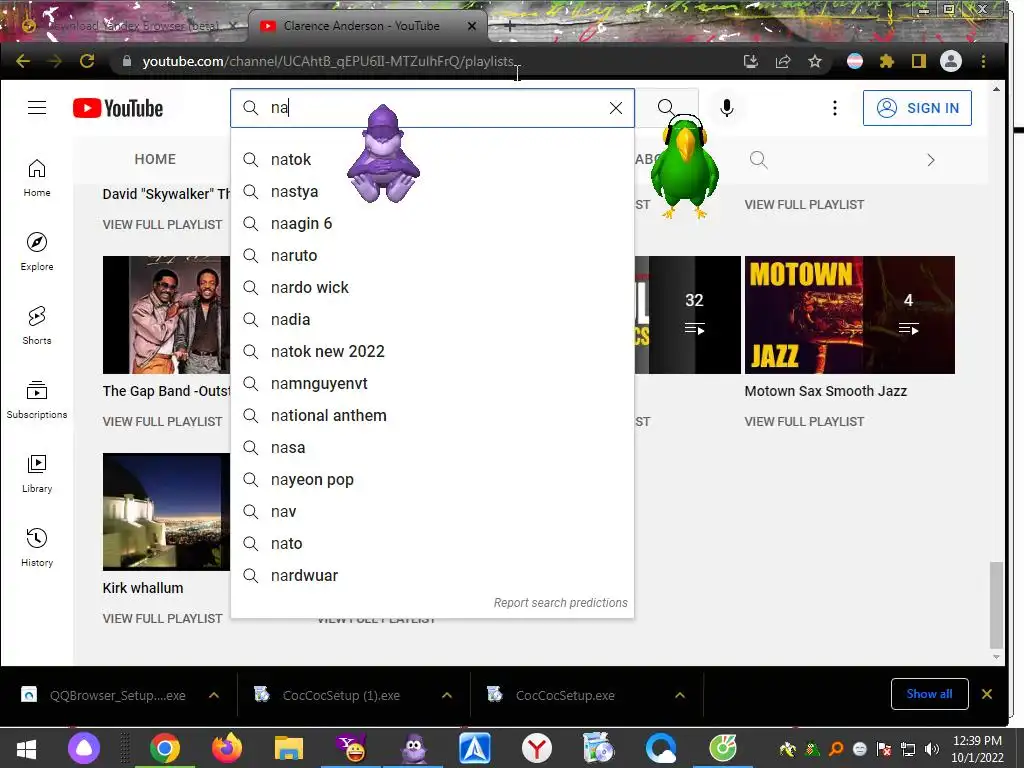Open Windows Start menu
Image resolution: width=1024 pixels, height=768 pixels.
(26, 748)
